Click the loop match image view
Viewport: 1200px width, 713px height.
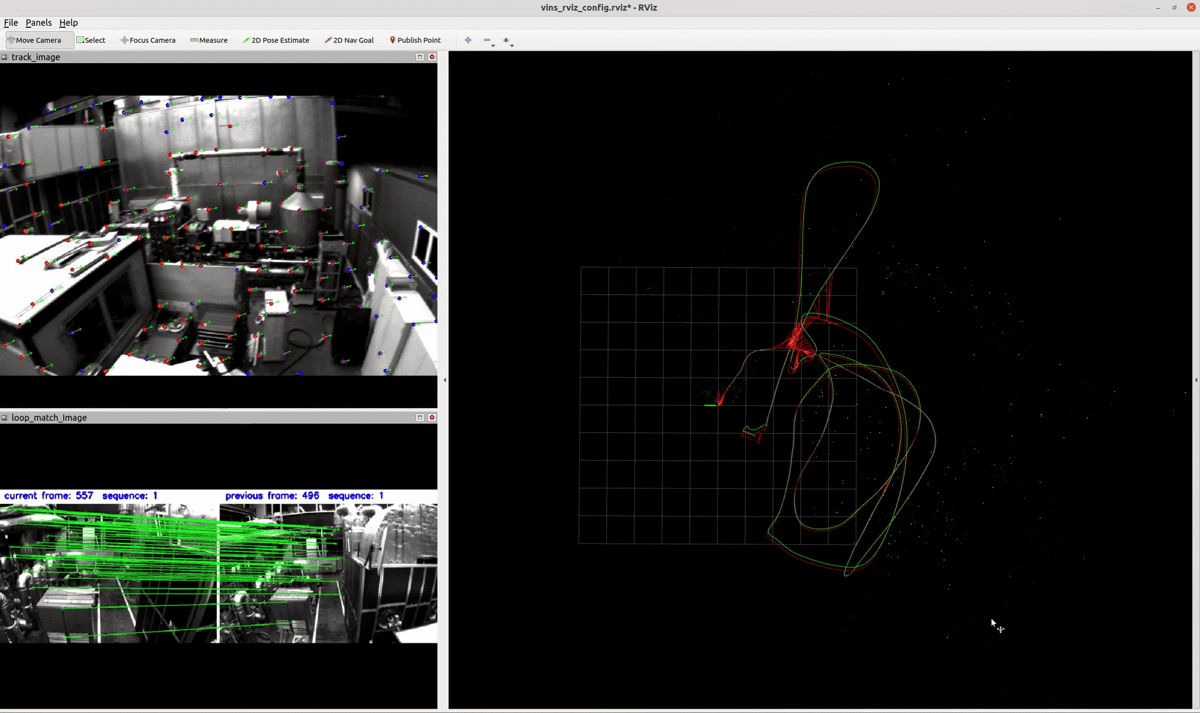(218, 565)
